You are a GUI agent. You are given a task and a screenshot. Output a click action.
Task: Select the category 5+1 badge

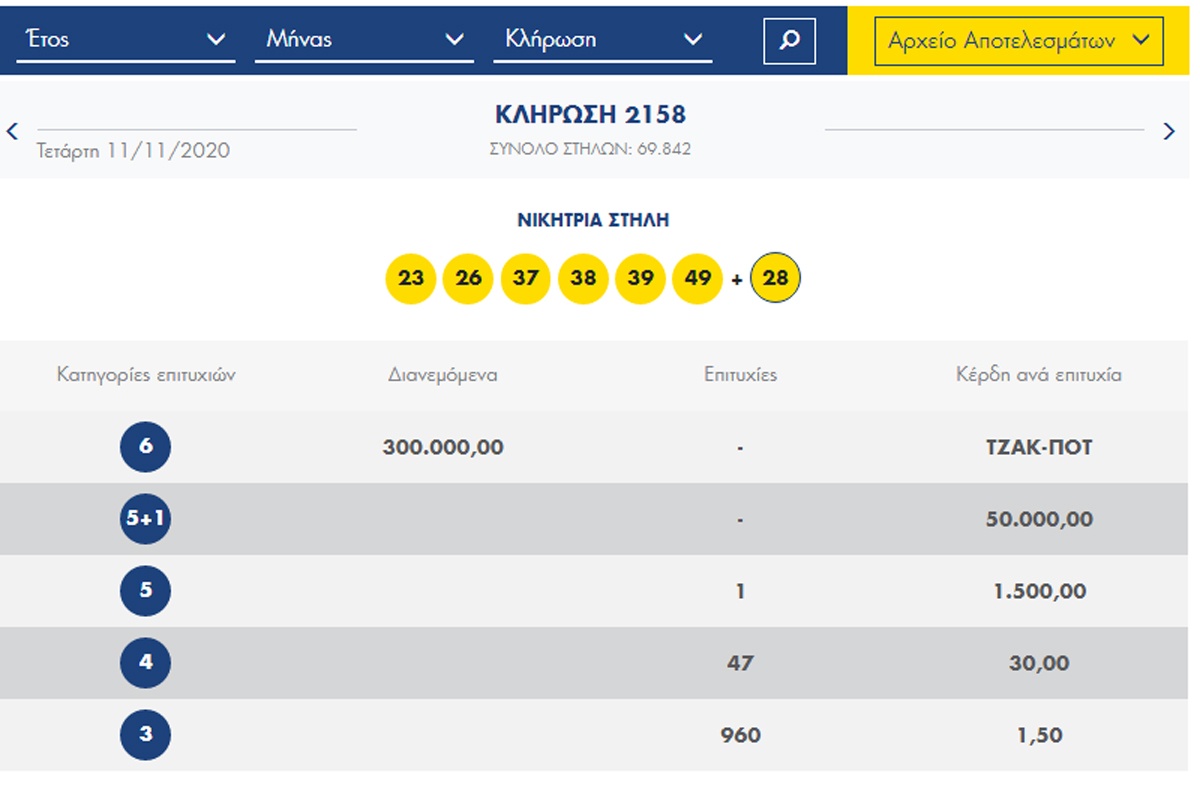(146, 519)
